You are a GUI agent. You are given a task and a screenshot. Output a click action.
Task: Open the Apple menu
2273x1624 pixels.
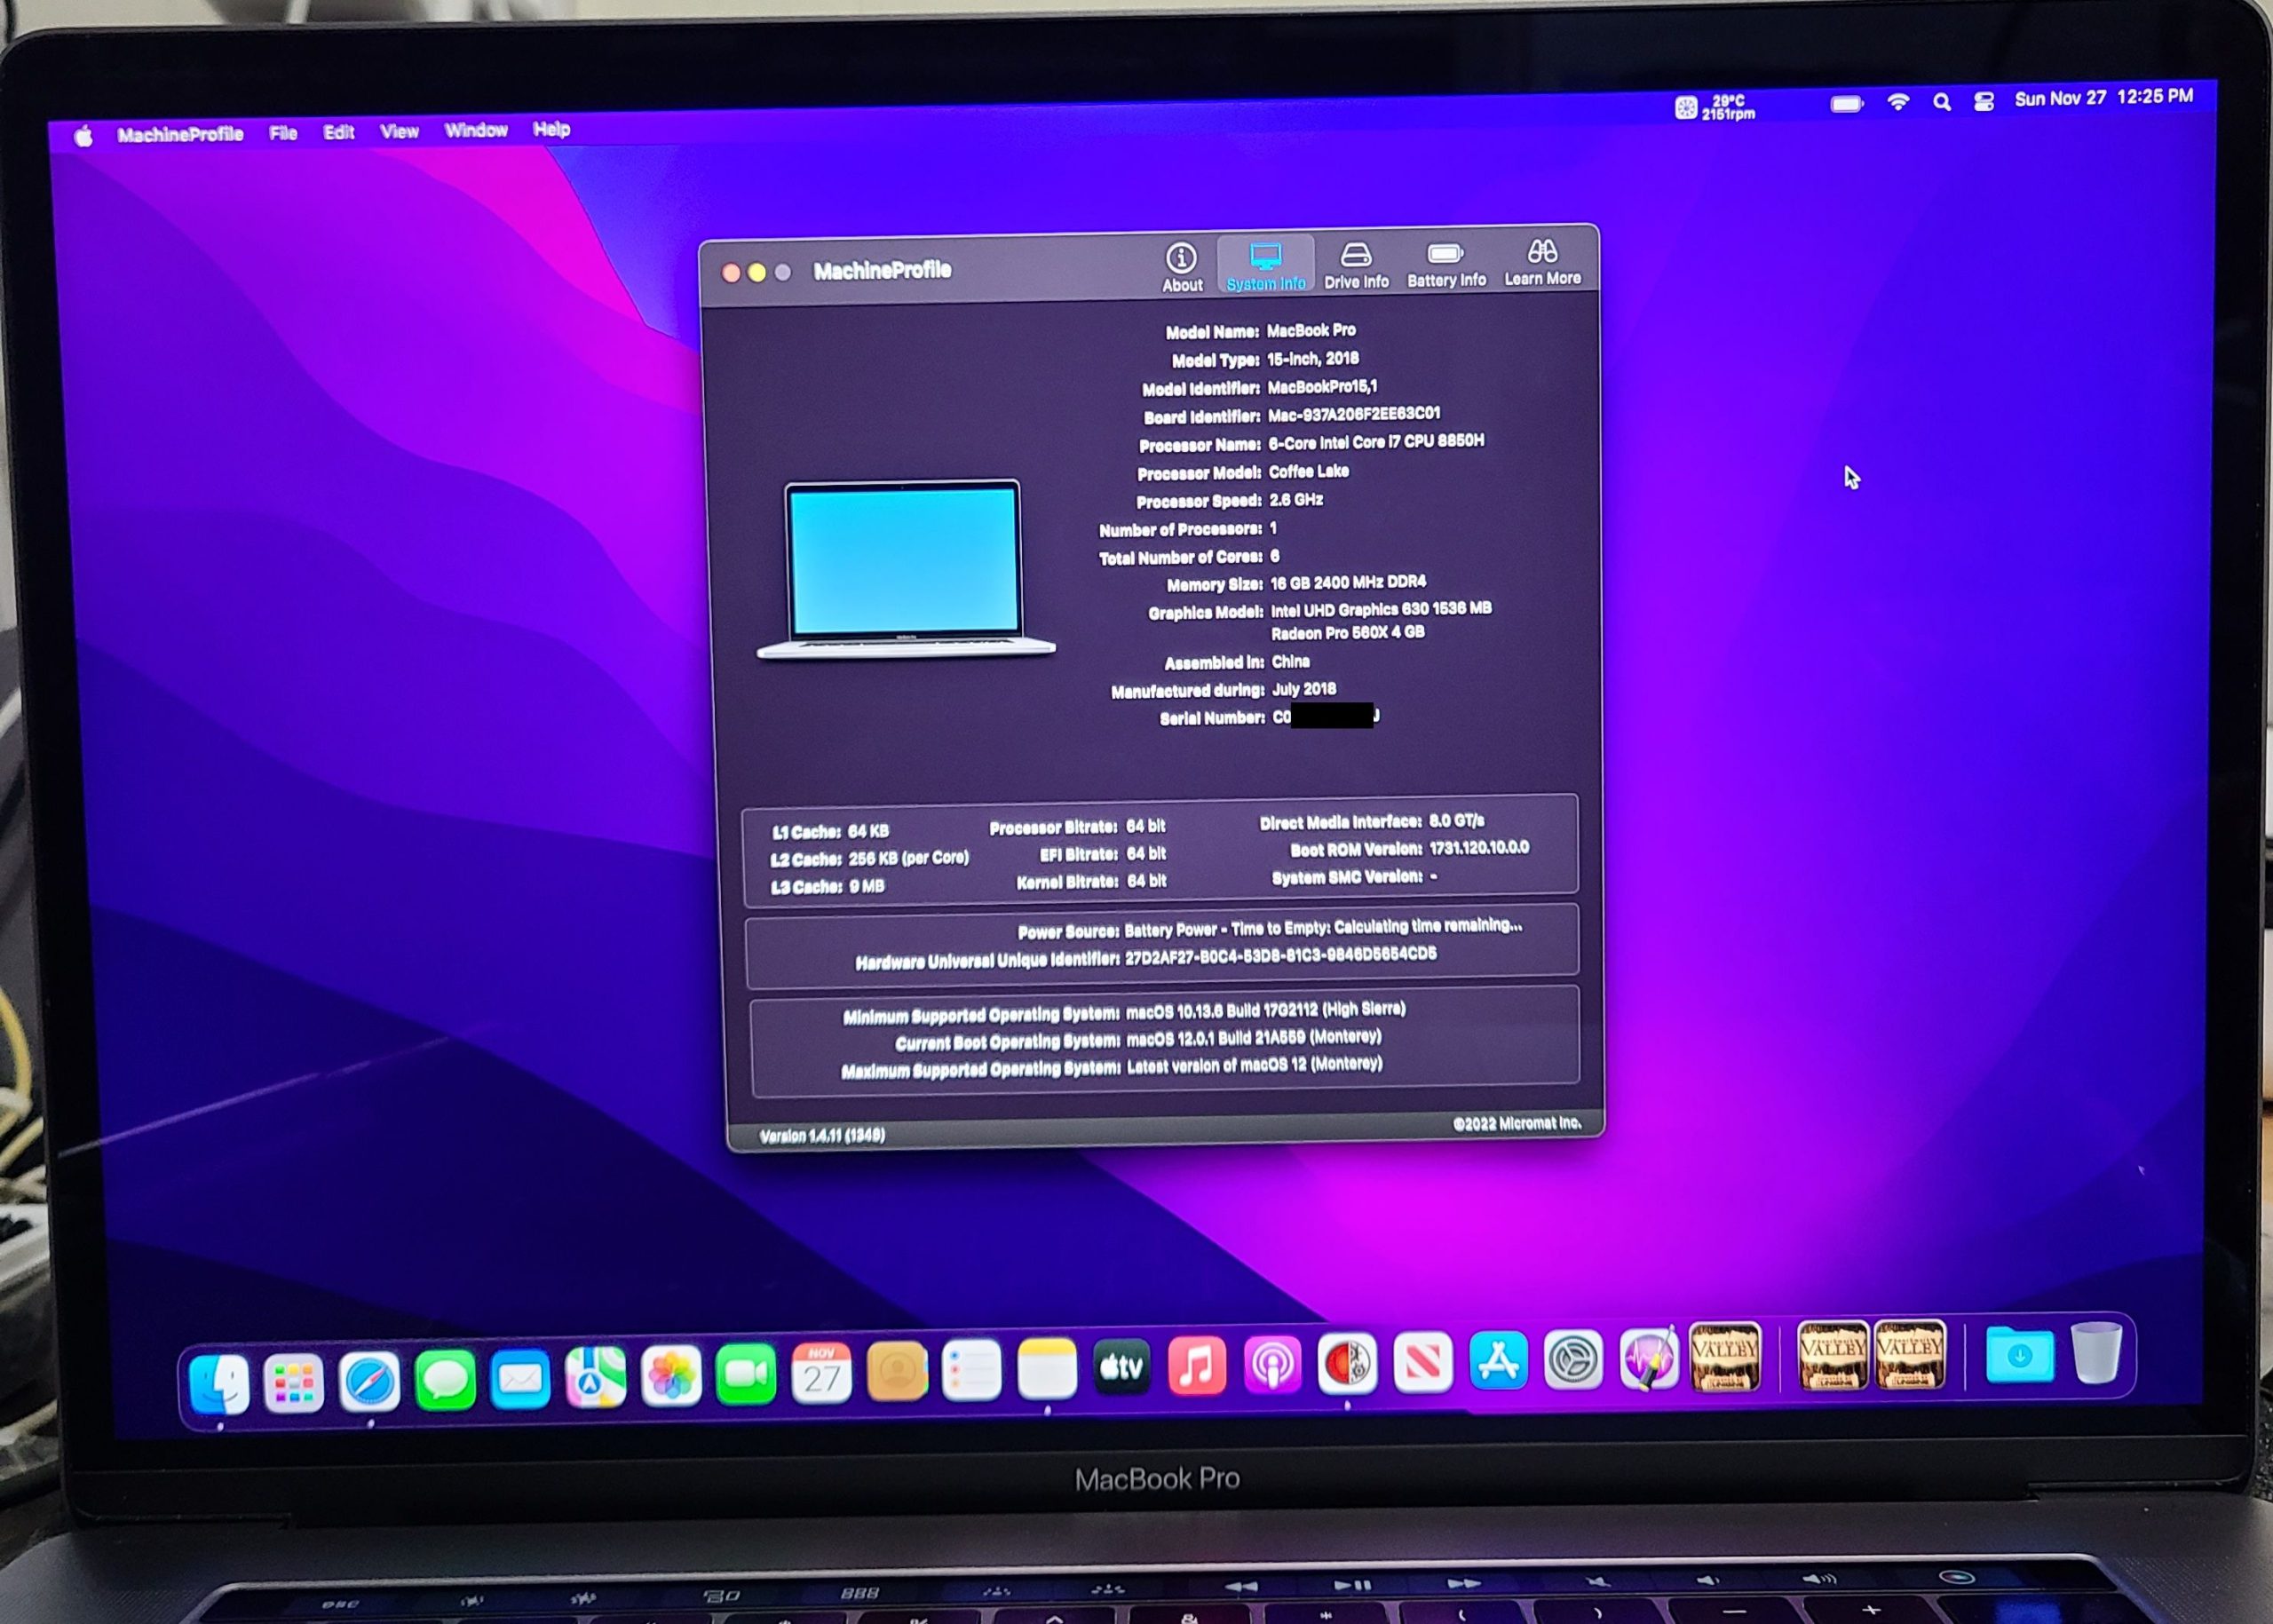(x=84, y=135)
